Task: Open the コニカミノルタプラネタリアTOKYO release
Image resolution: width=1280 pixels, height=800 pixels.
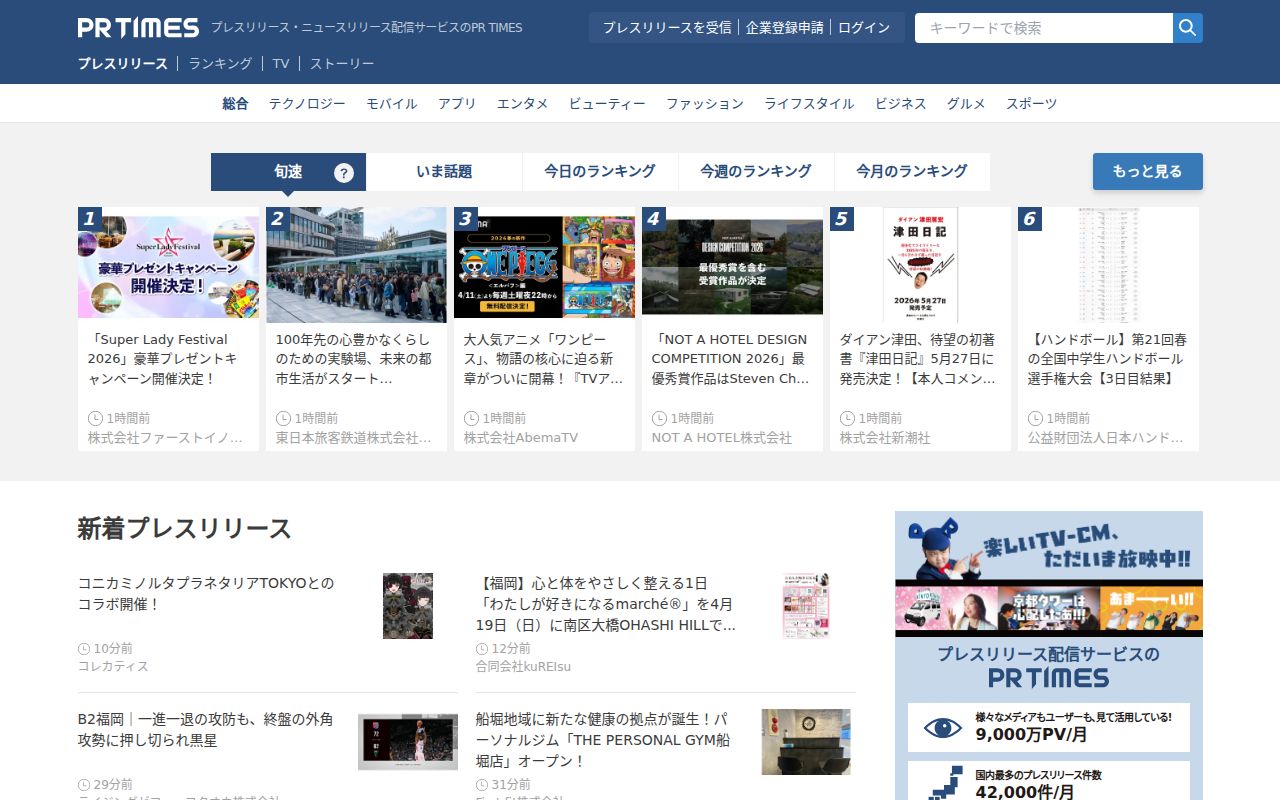Action: click(206, 594)
